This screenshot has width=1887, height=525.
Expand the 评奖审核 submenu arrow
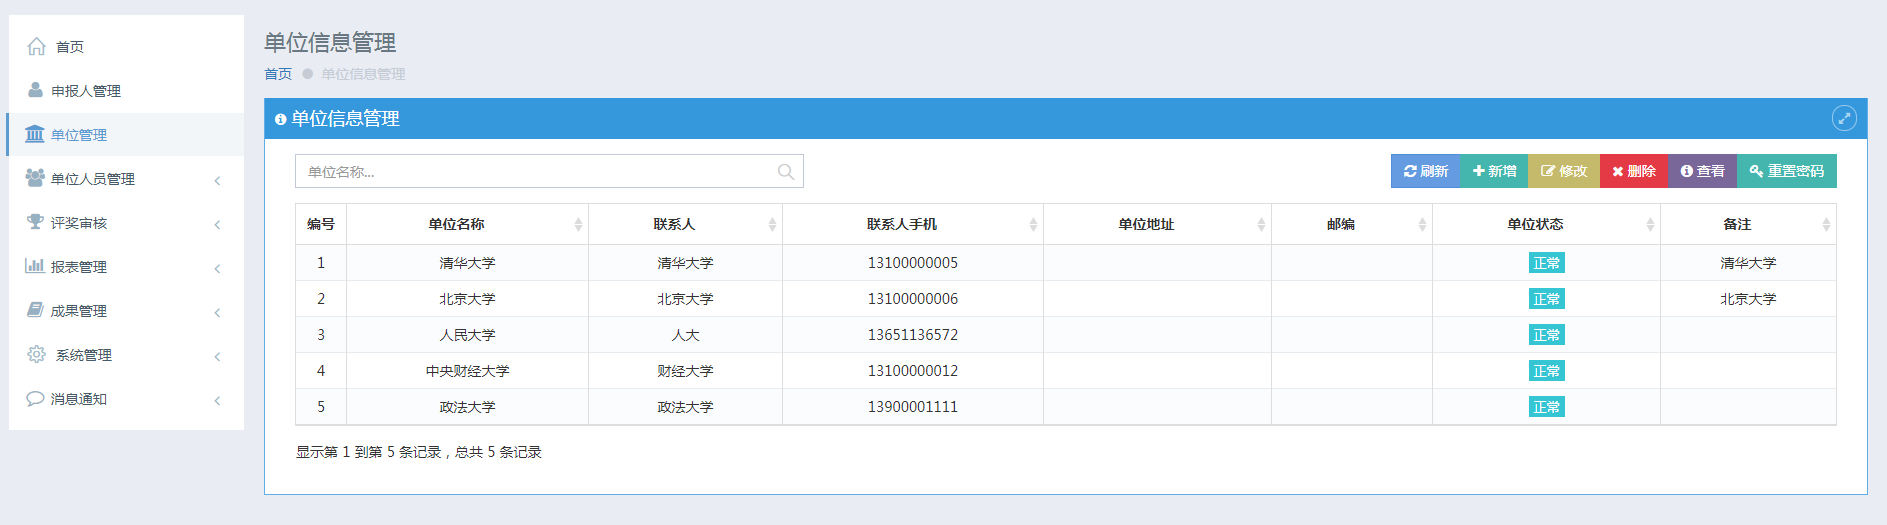(217, 224)
